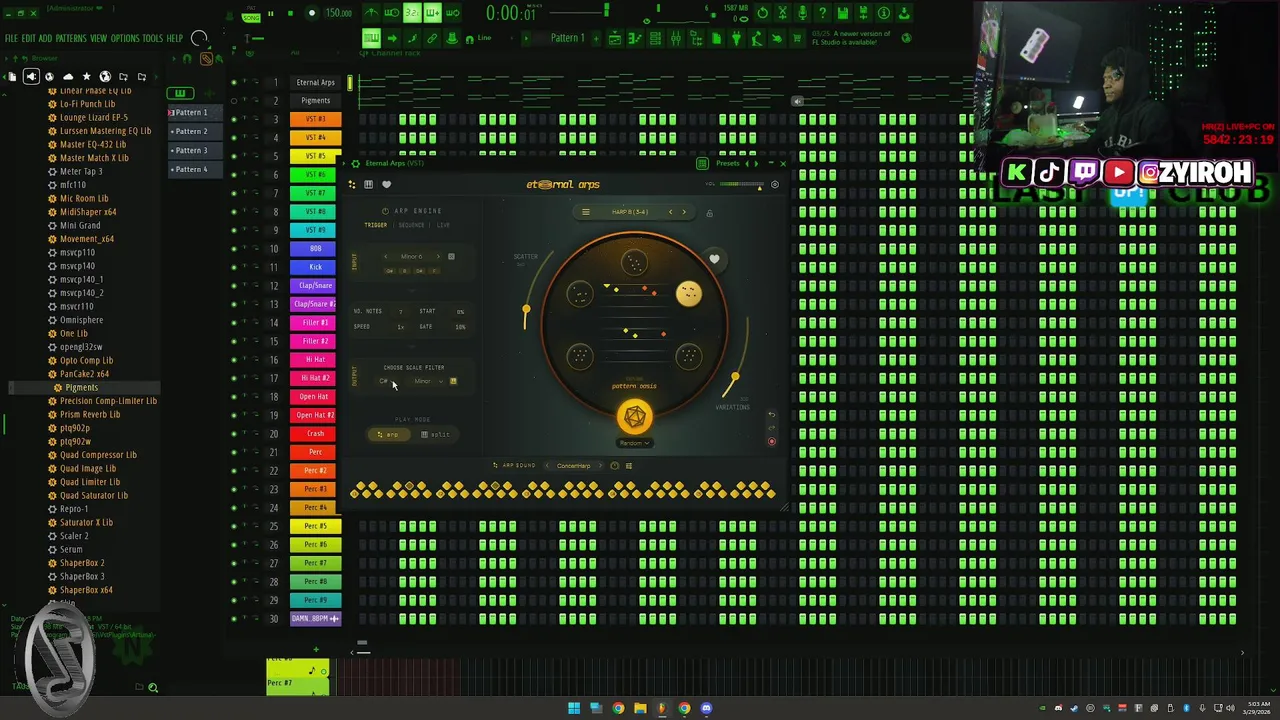Click the undo arrow in Eternal Arps

click(x=772, y=415)
